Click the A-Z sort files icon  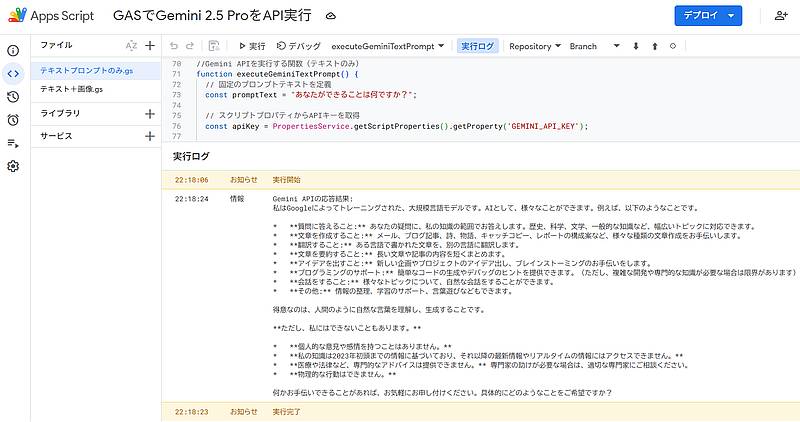pyautogui.click(x=131, y=45)
